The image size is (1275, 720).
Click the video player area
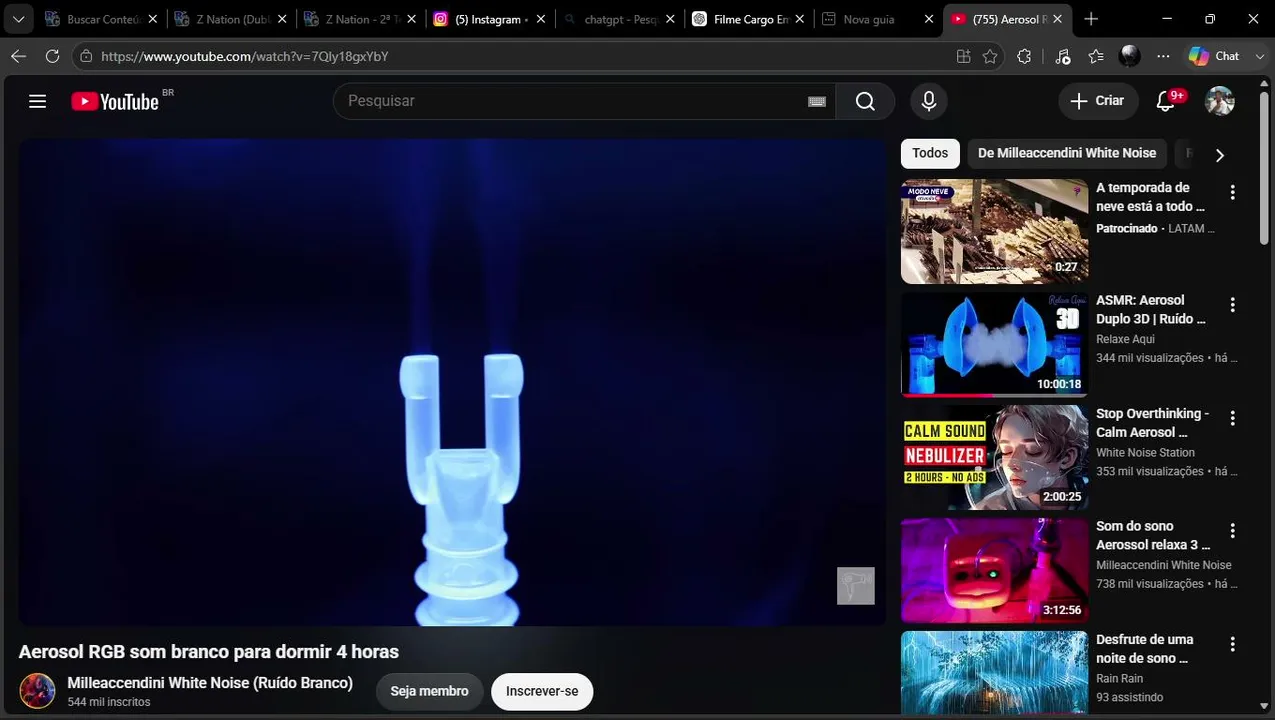point(452,382)
